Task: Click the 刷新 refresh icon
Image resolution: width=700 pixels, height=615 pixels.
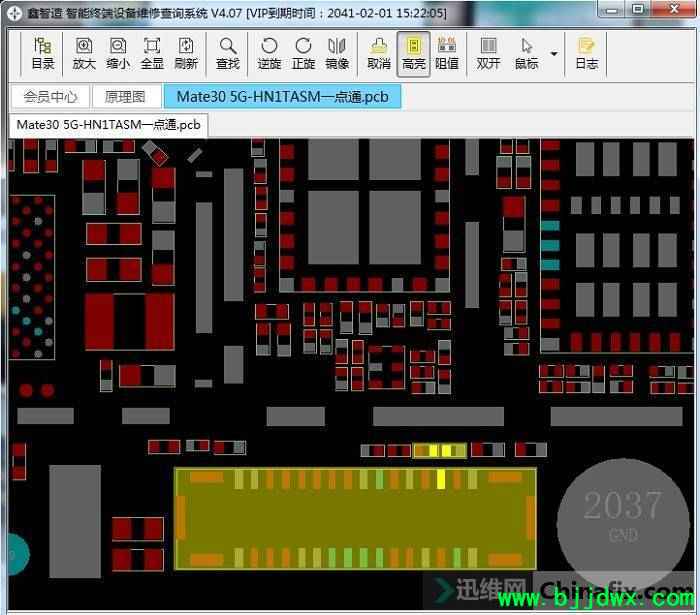Action: tap(186, 54)
